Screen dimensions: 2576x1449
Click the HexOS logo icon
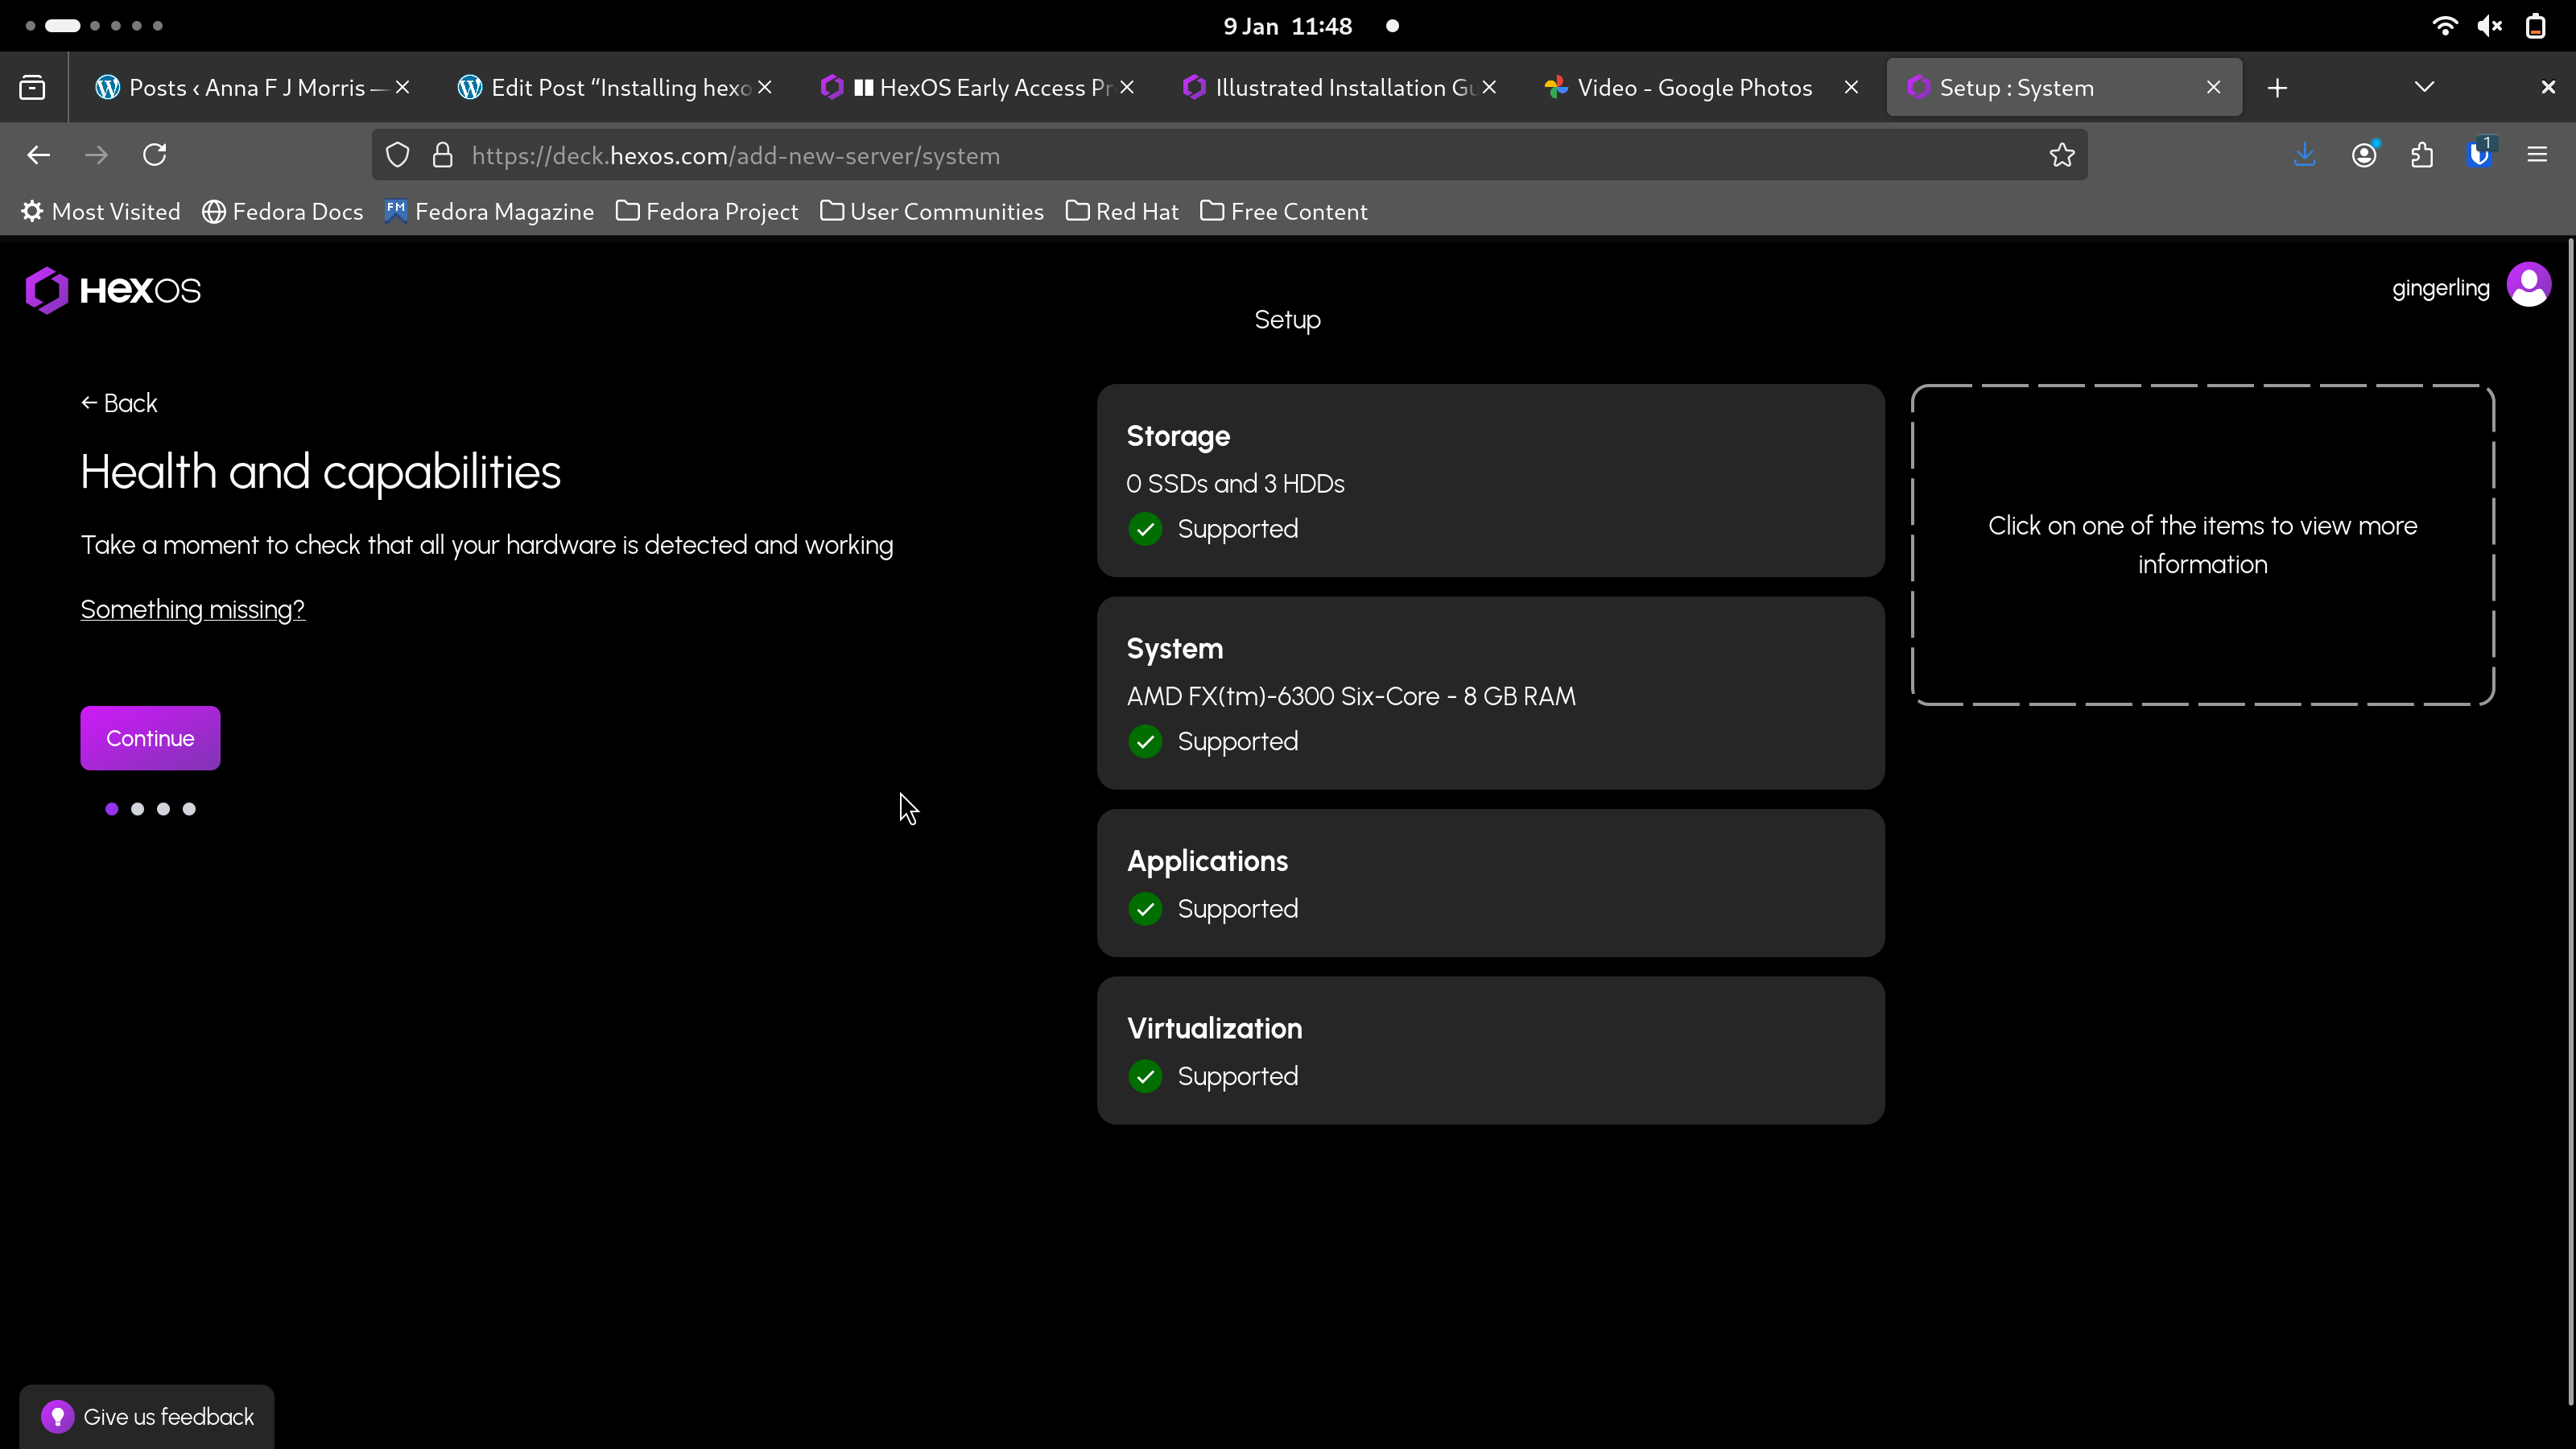click(47, 290)
